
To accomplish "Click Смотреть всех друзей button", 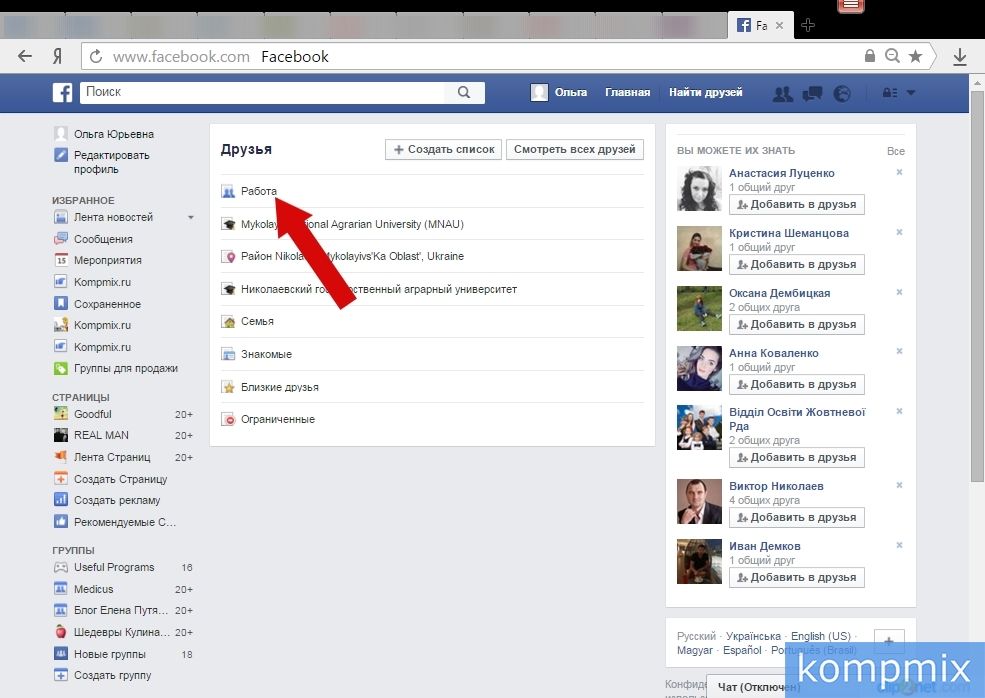I will tap(575, 150).
